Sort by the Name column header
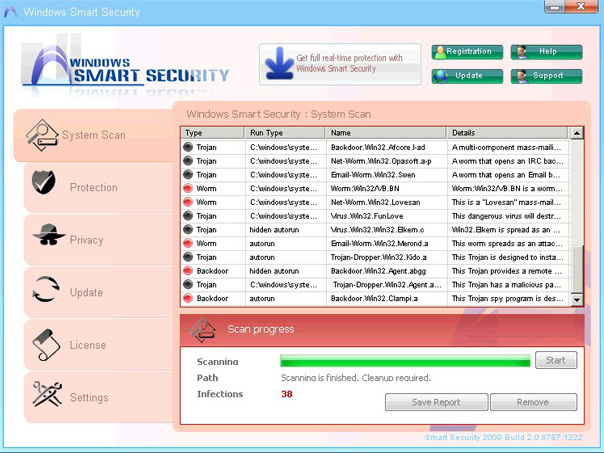604x453 pixels. click(386, 133)
